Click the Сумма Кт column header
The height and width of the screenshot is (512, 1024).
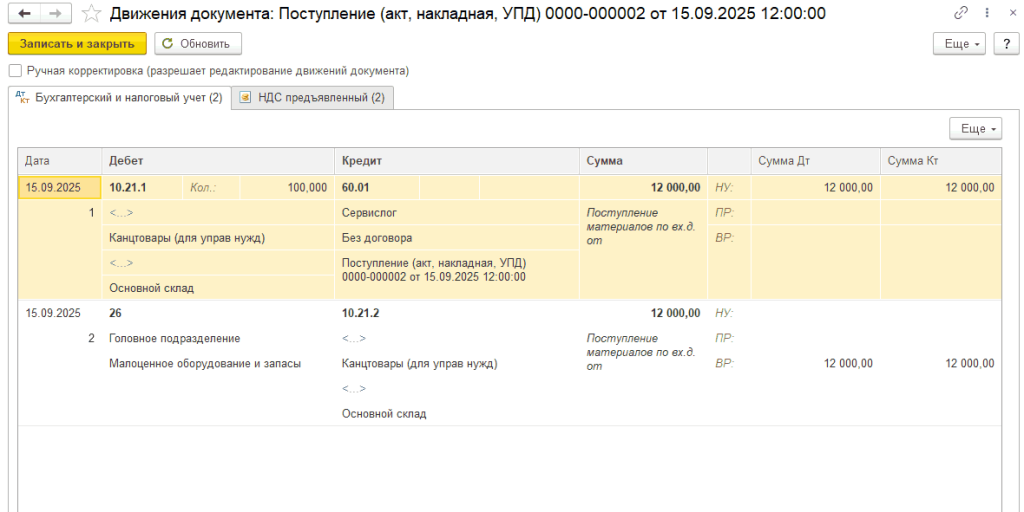pos(940,161)
